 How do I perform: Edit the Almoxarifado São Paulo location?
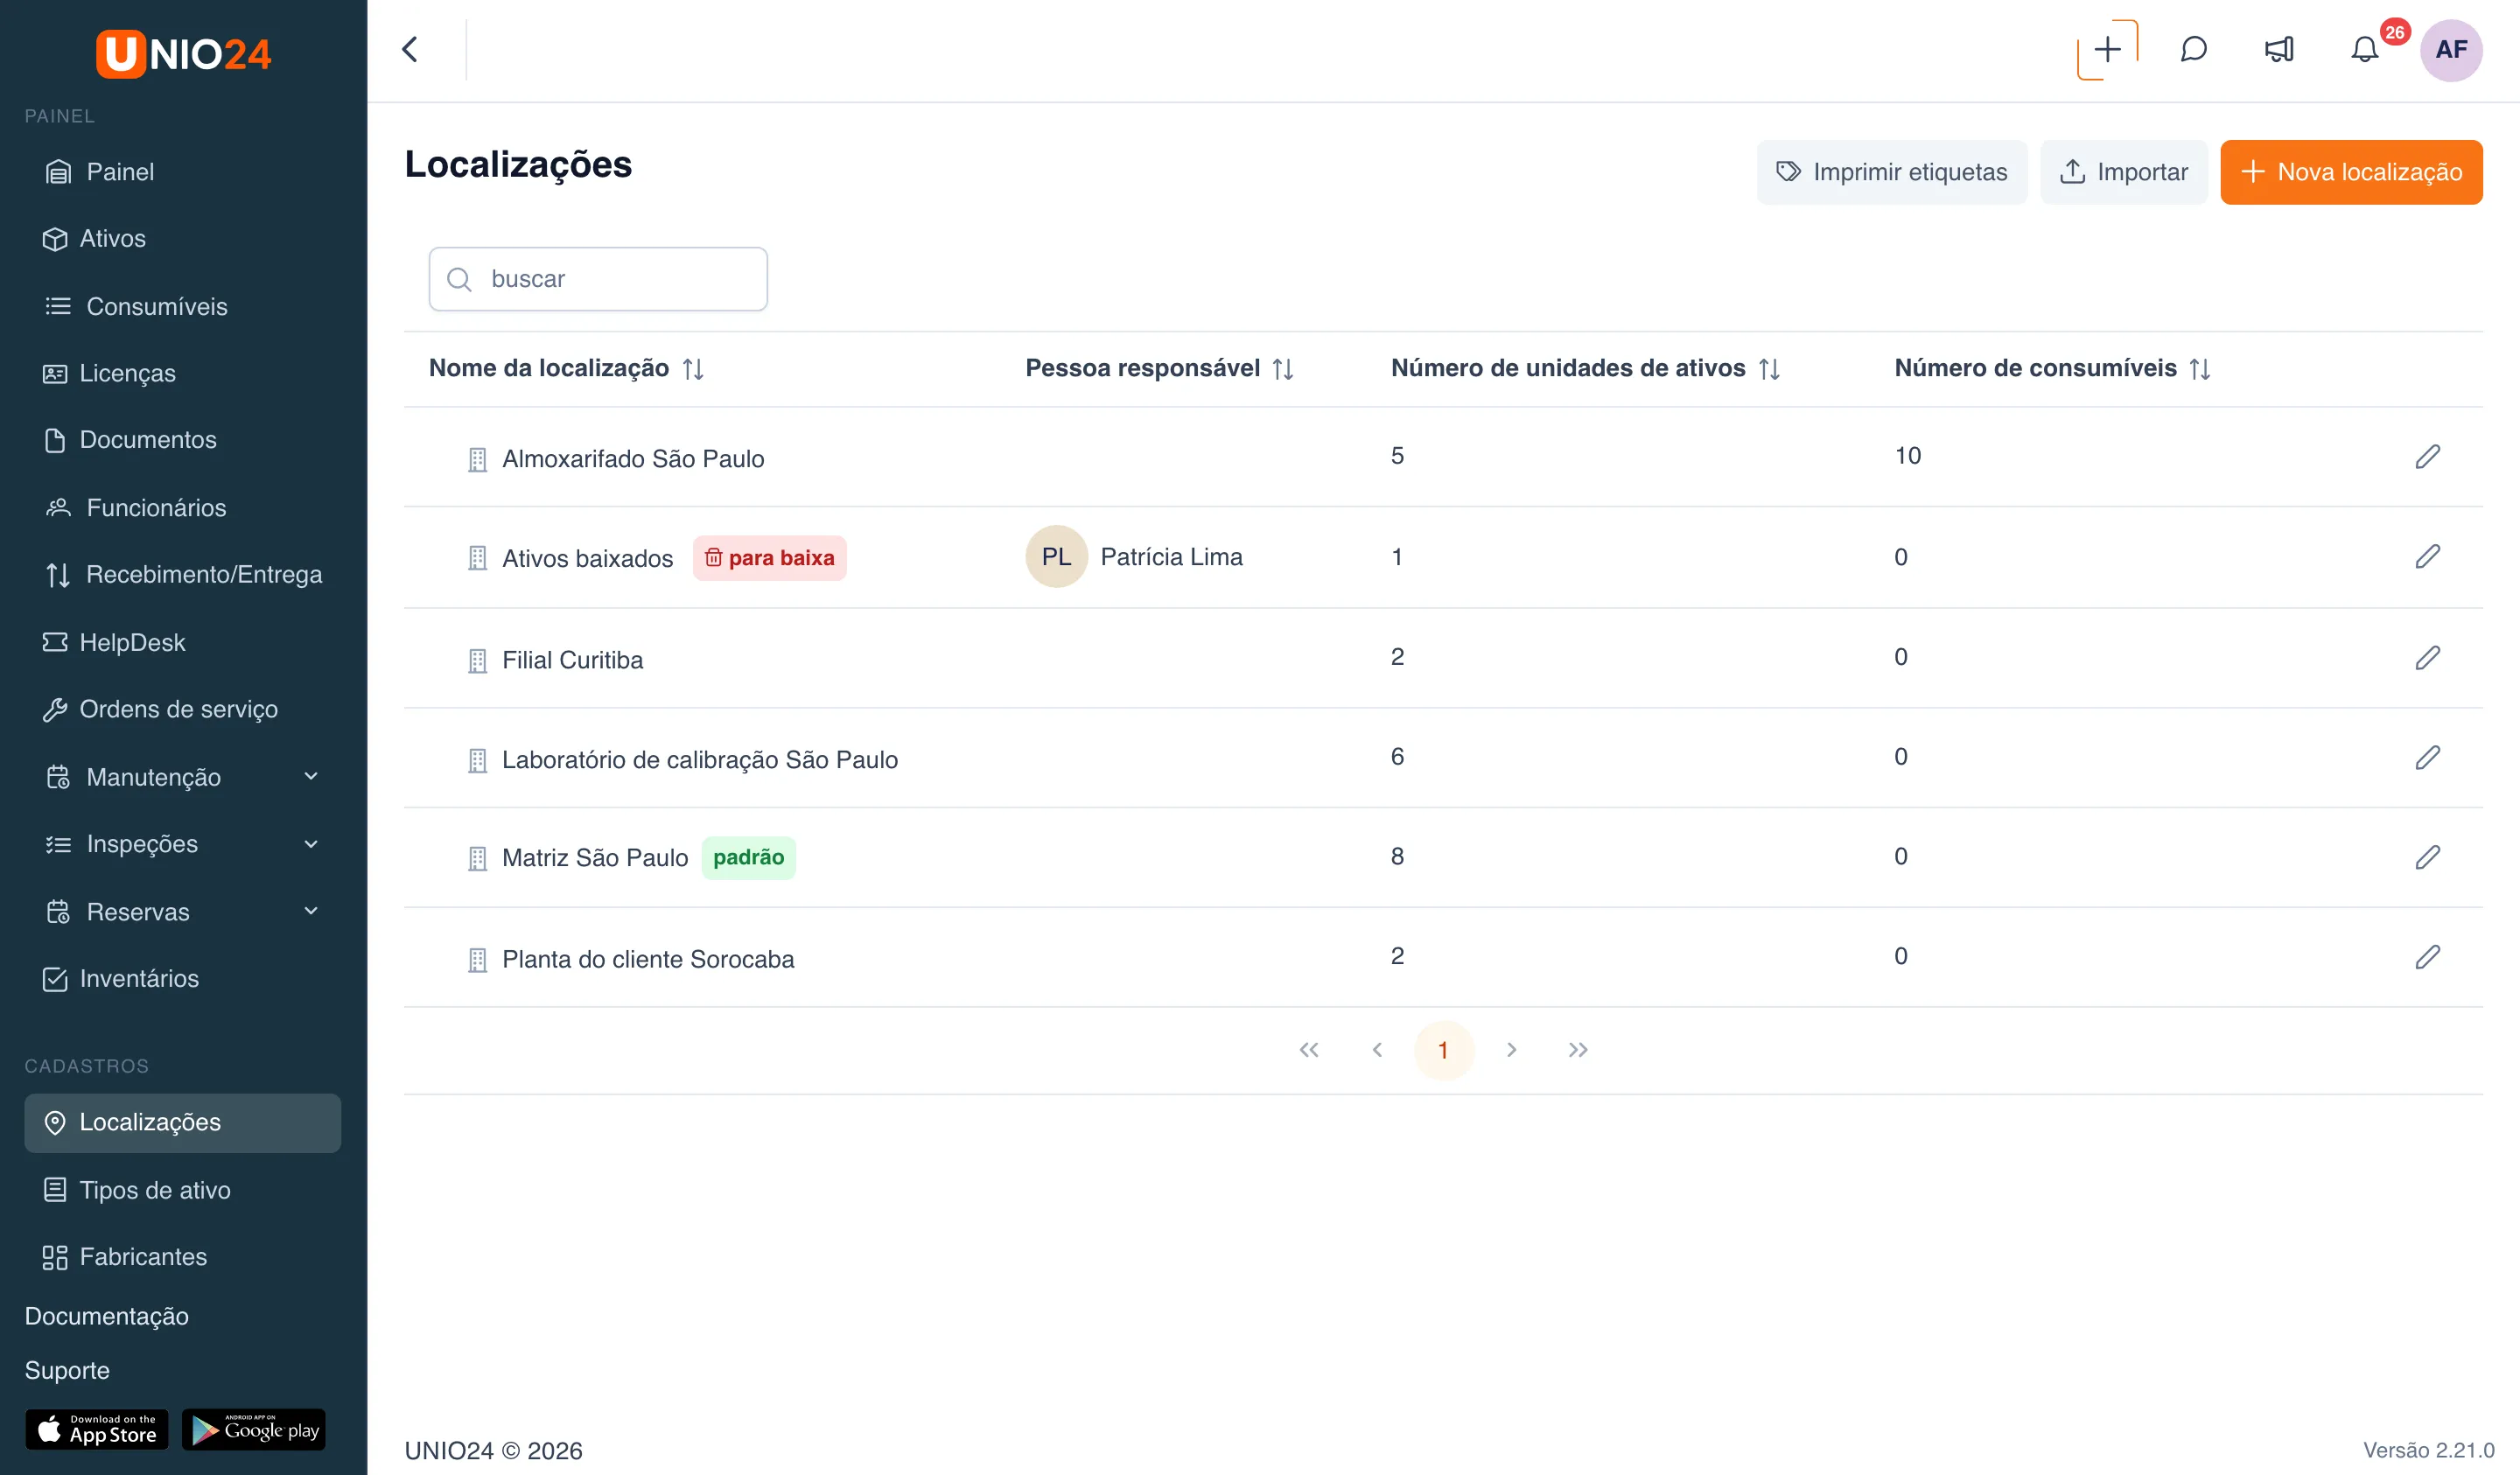[x=2428, y=456]
